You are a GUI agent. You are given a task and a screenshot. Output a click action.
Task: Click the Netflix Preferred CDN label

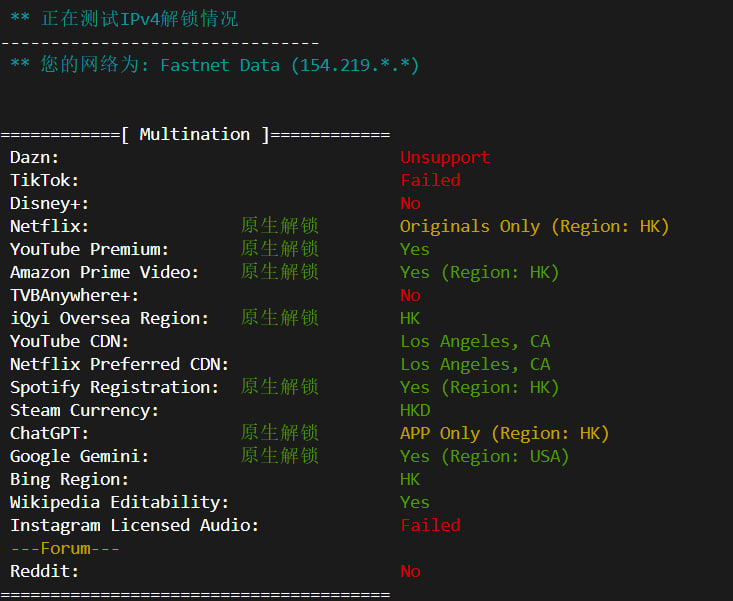(120, 364)
